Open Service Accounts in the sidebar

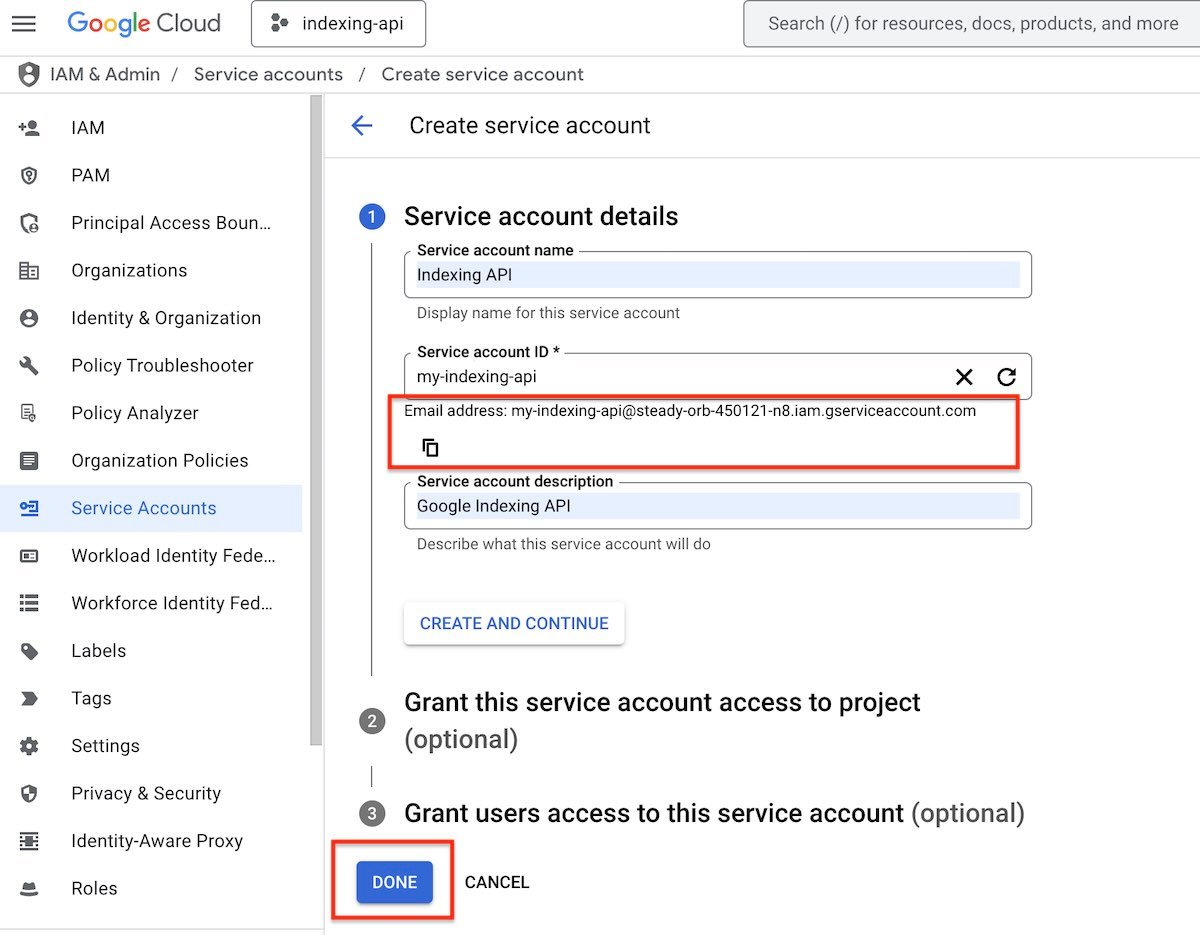click(143, 508)
